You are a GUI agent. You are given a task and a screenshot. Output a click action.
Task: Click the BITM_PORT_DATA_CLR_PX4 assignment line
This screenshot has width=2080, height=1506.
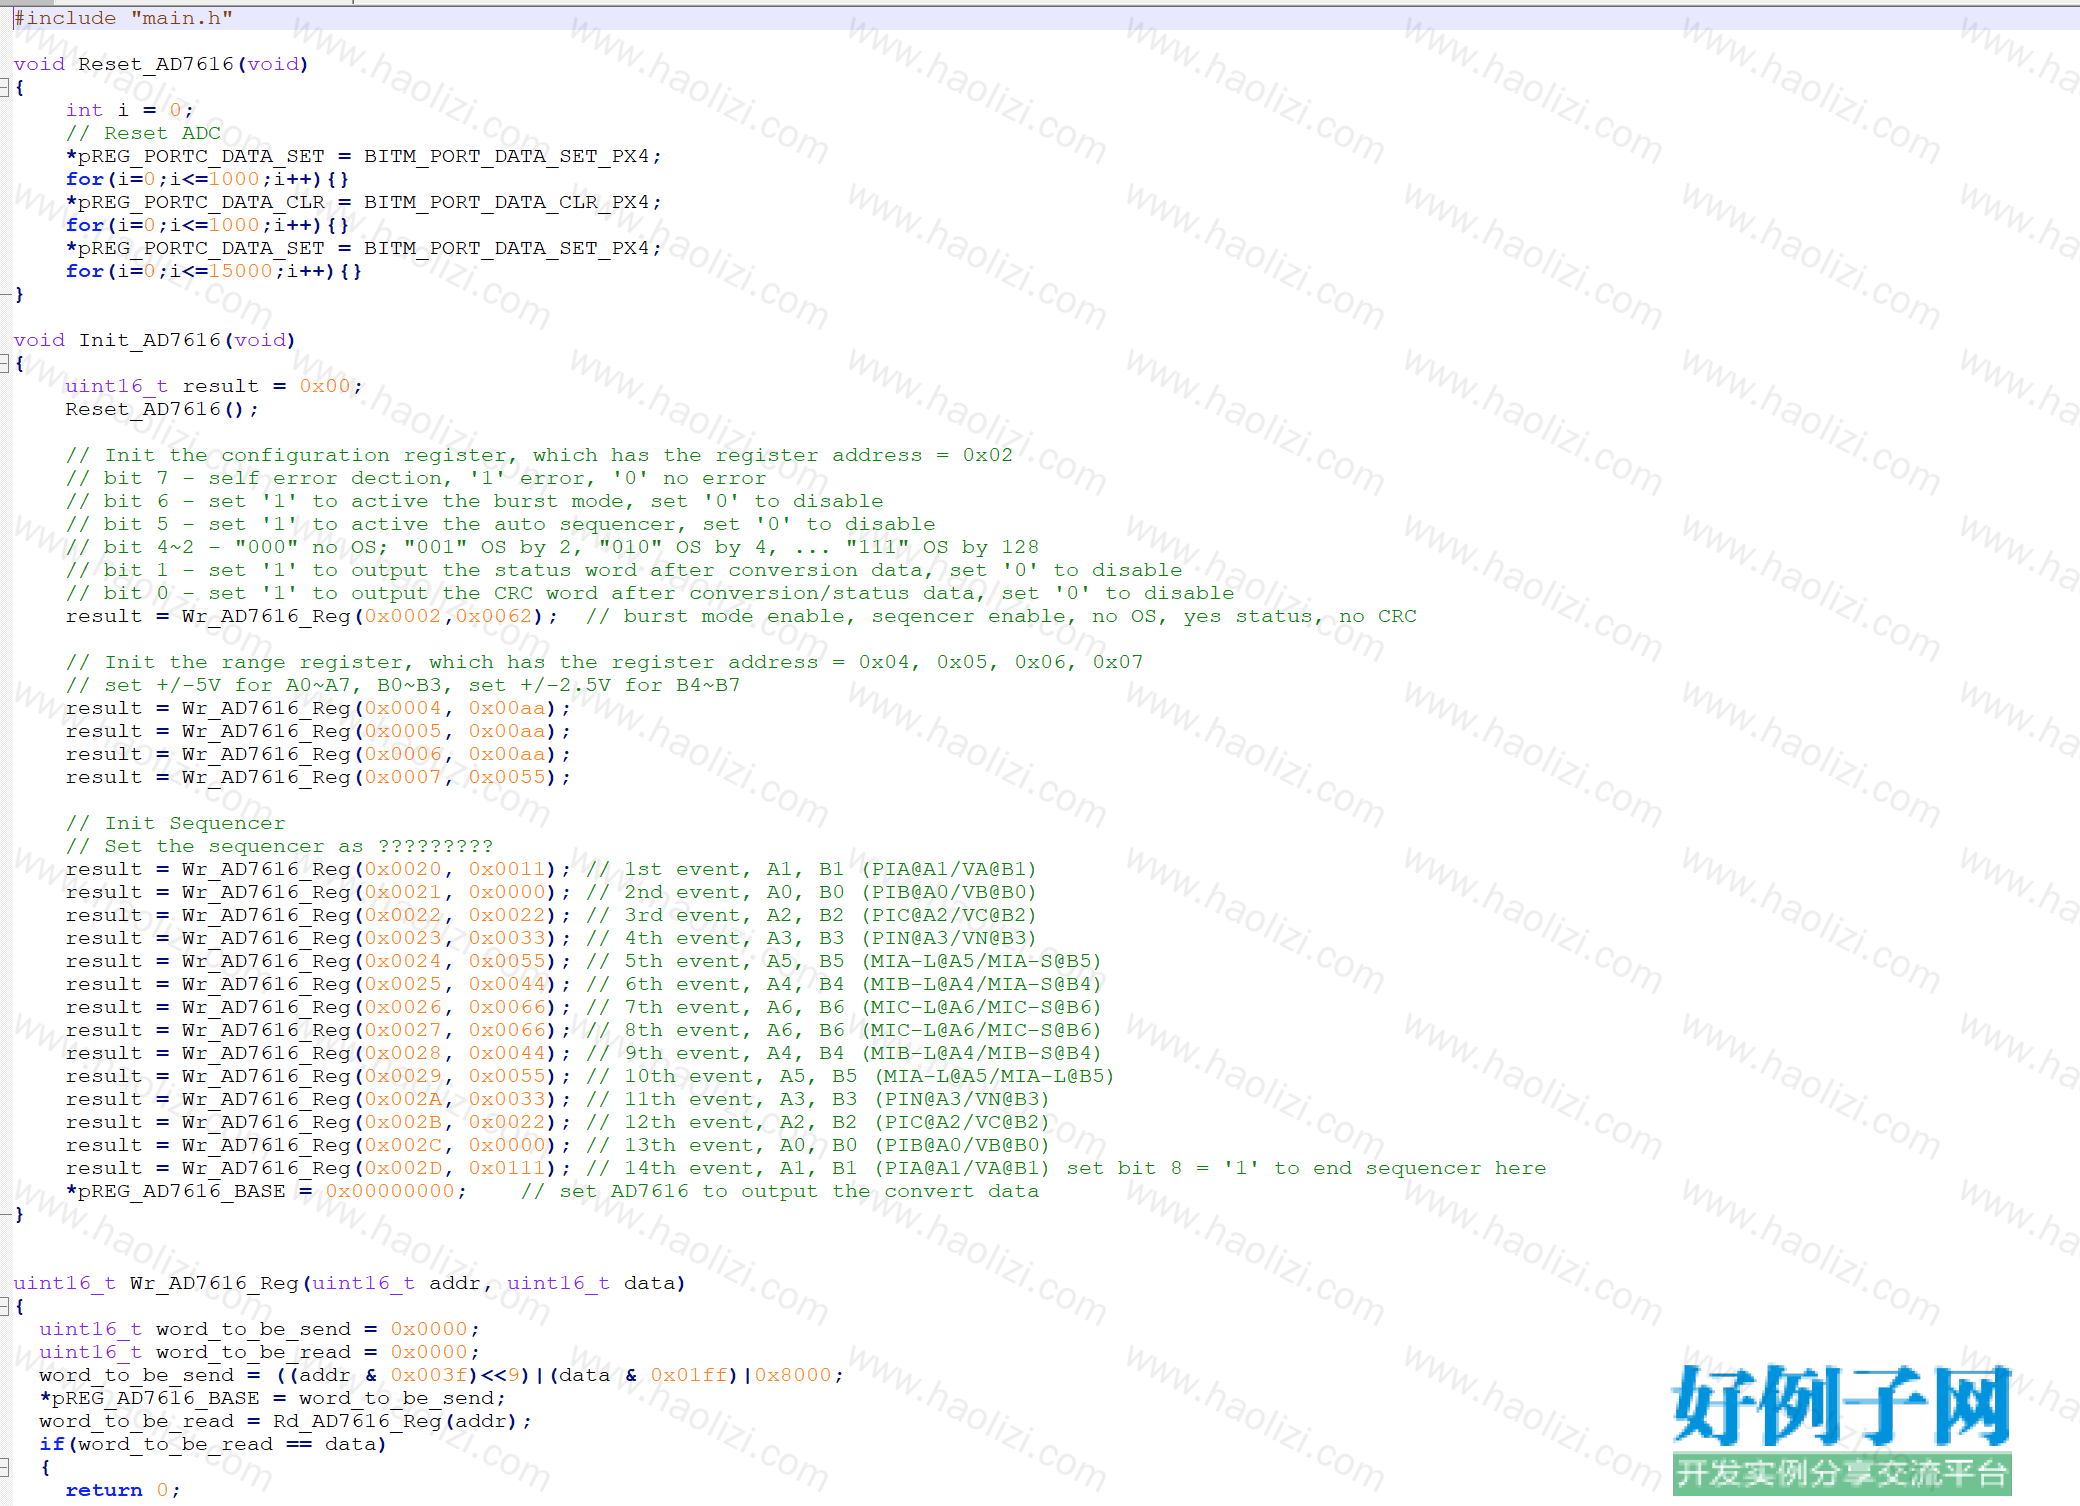point(364,202)
